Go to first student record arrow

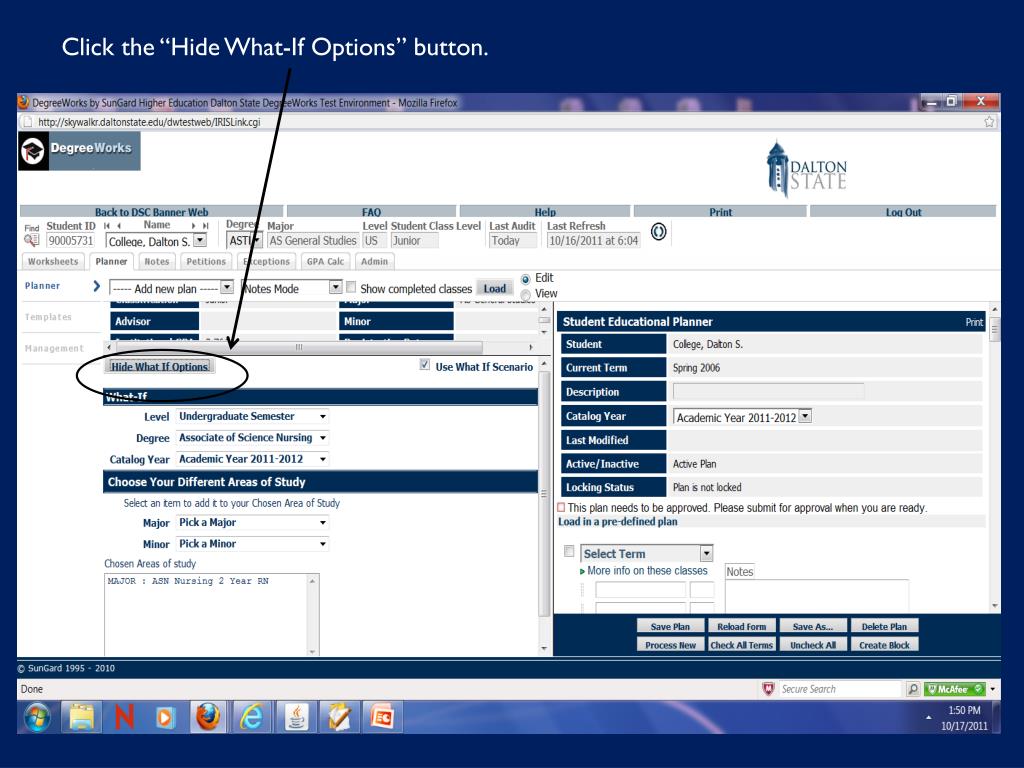tap(106, 226)
